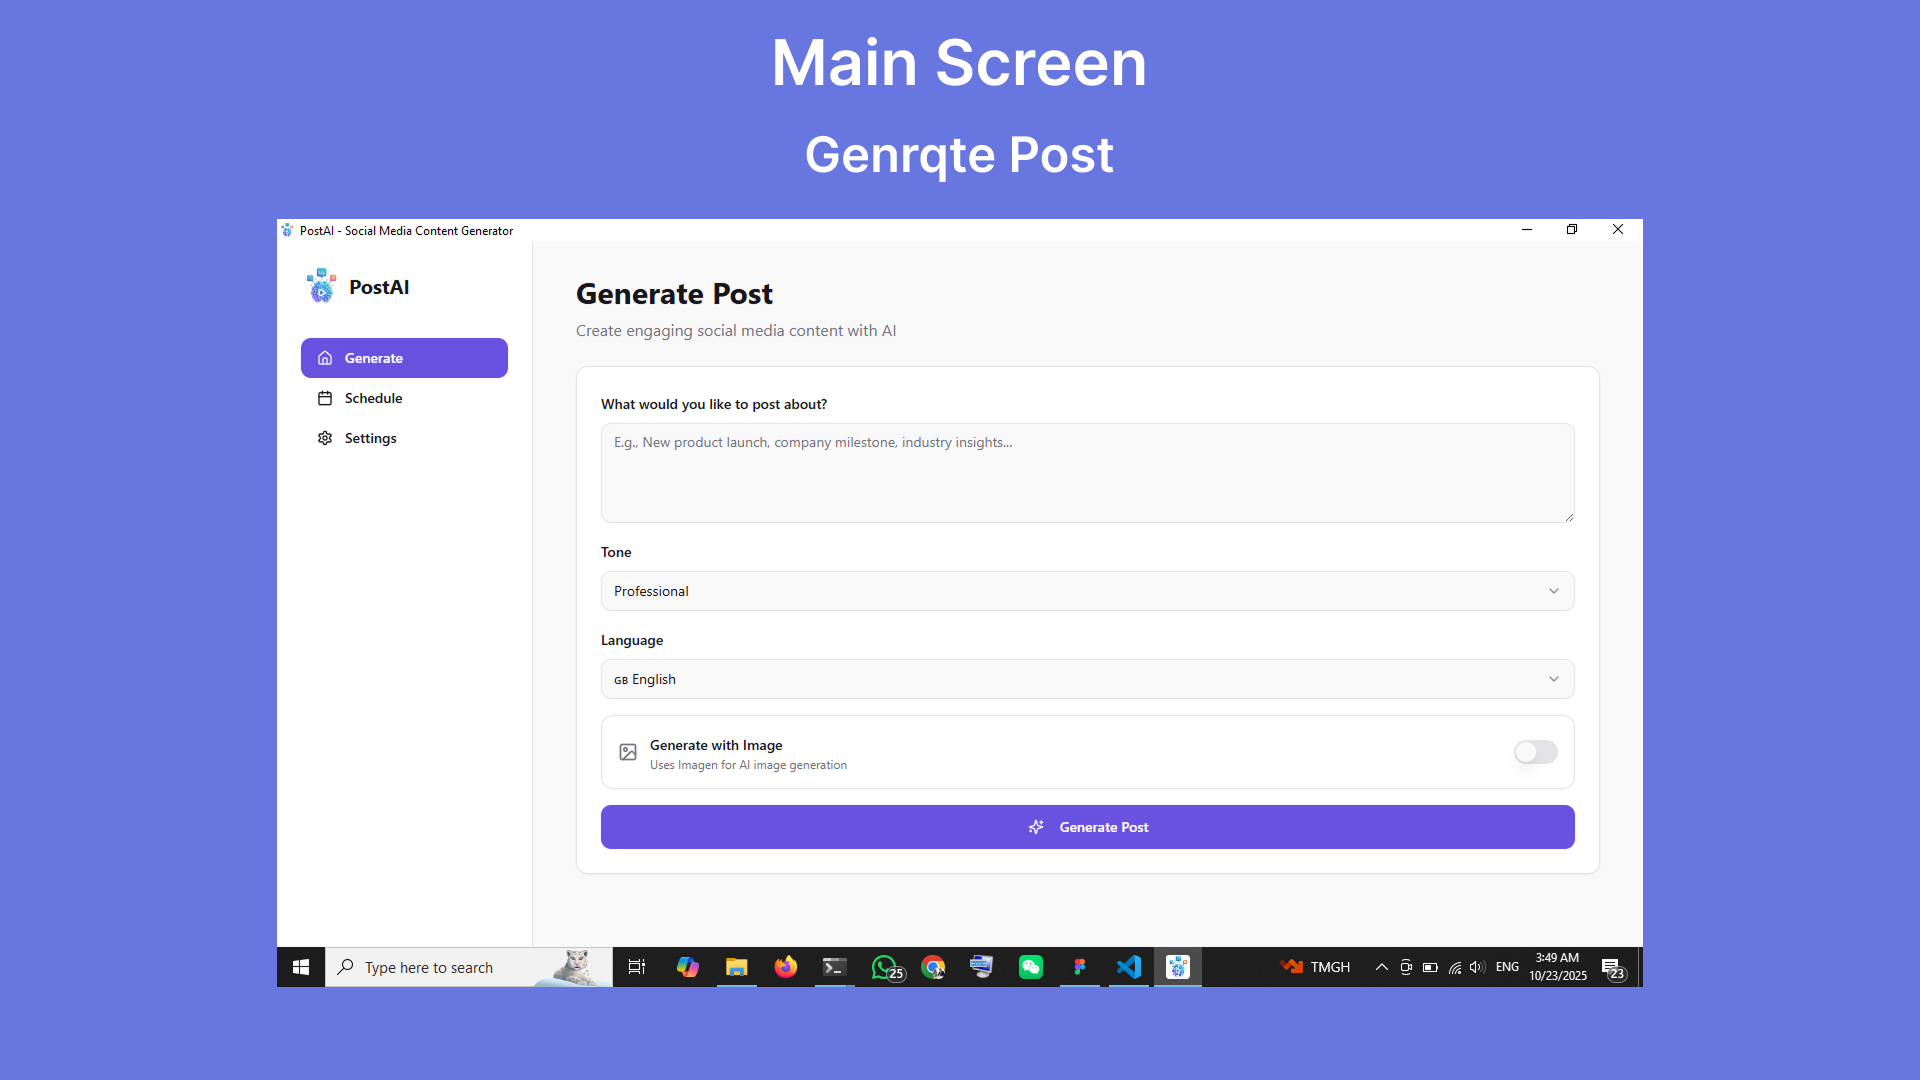Click the PostAI logo icon in sidebar

tap(321, 286)
